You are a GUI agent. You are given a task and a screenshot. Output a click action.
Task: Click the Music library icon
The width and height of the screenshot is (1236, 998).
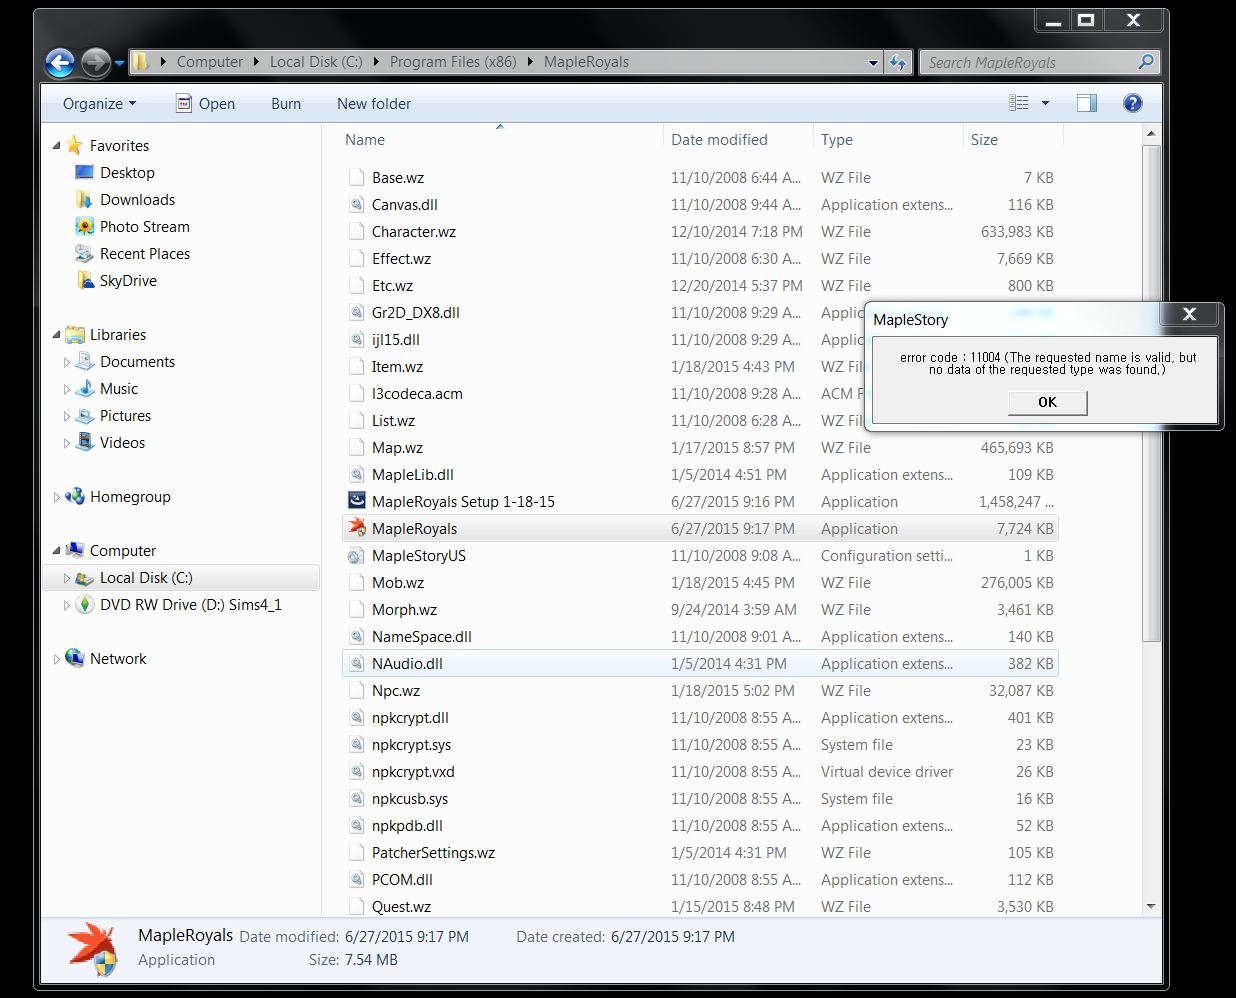pyautogui.click(x=86, y=389)
